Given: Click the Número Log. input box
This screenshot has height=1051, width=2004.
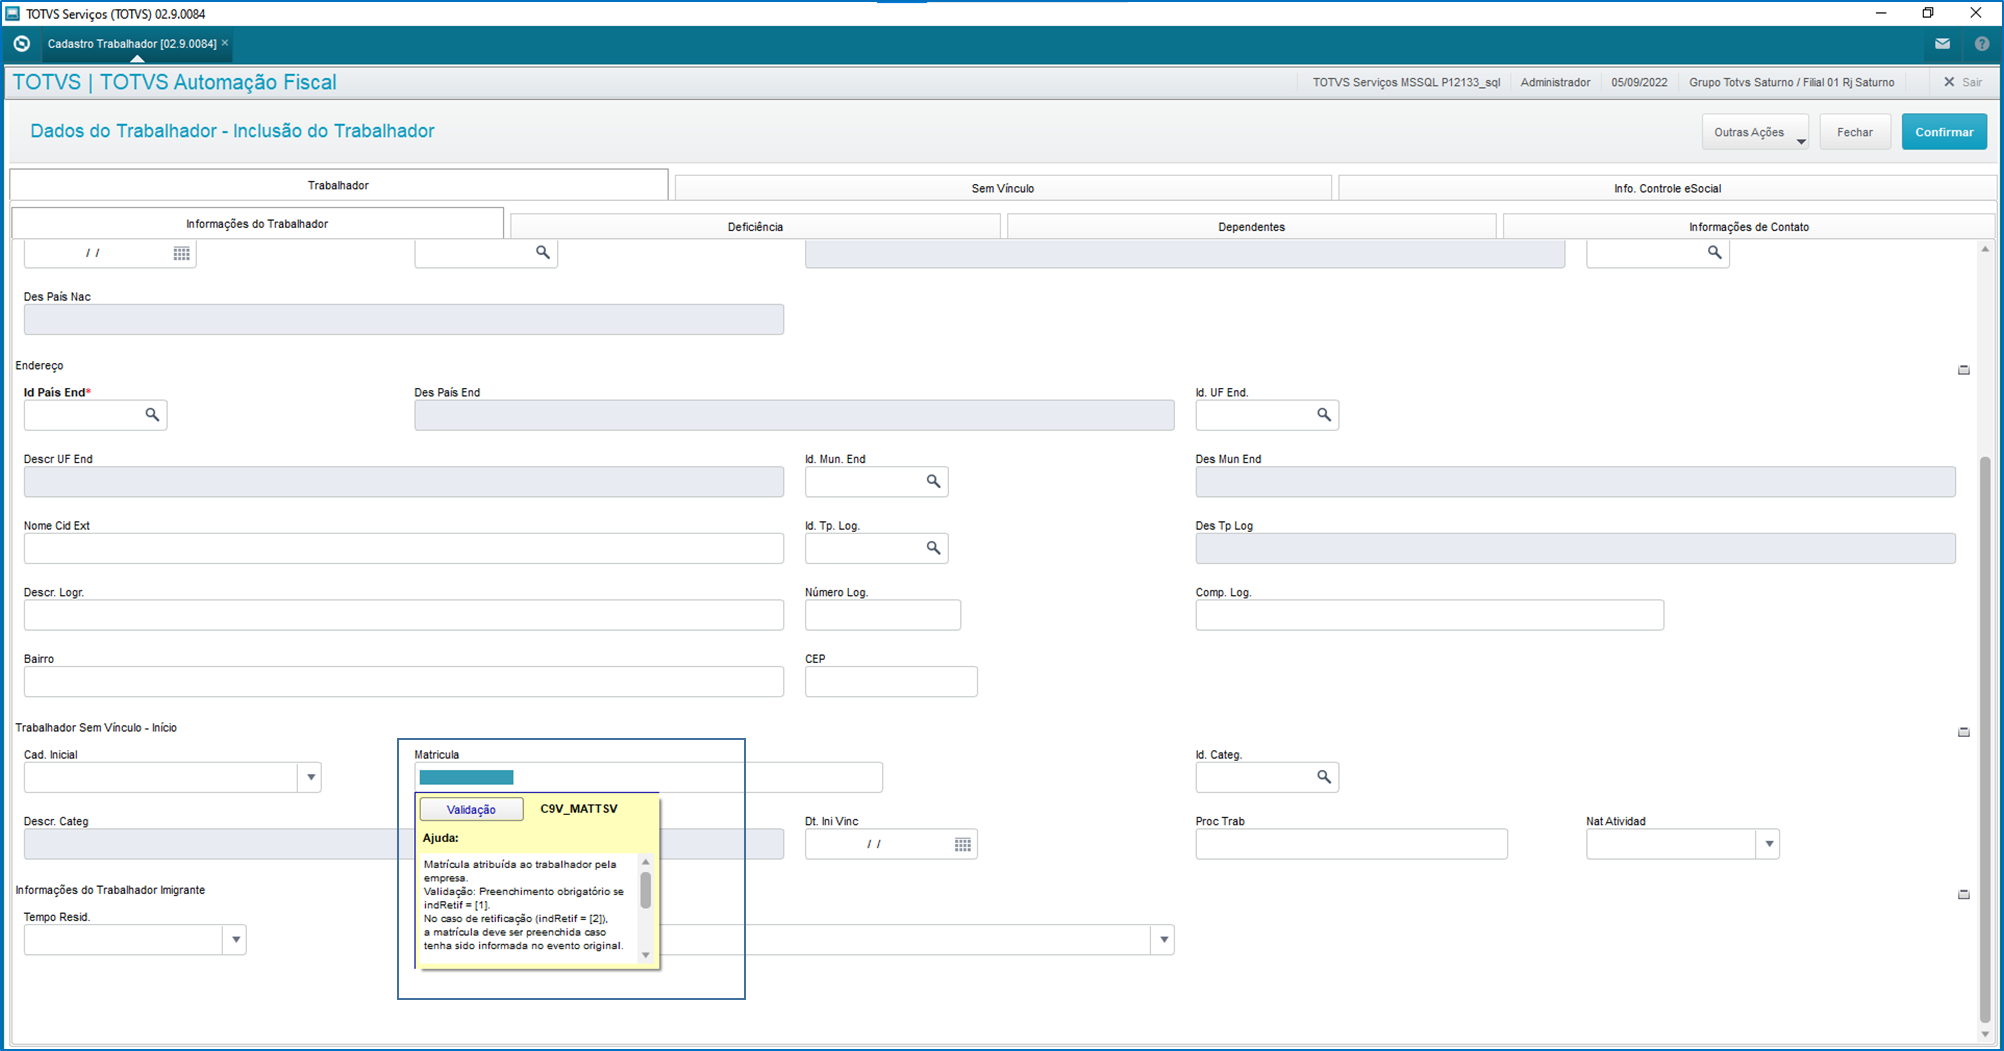Looking at the screenshot, I should (x=883, y=615).
